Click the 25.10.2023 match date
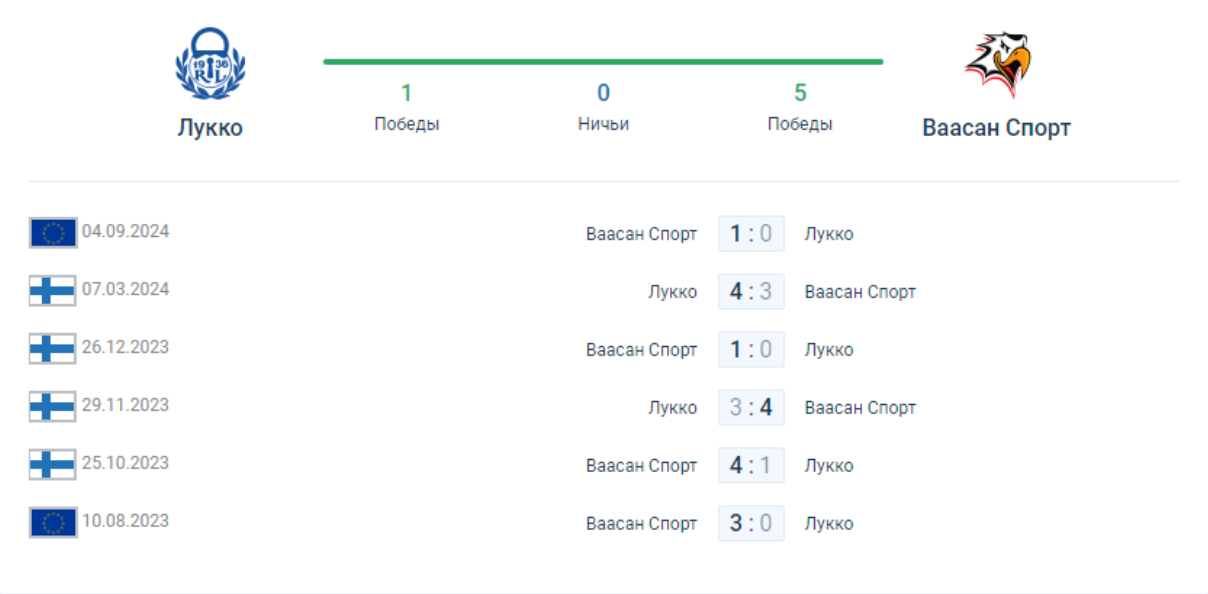 coord(126,463)
